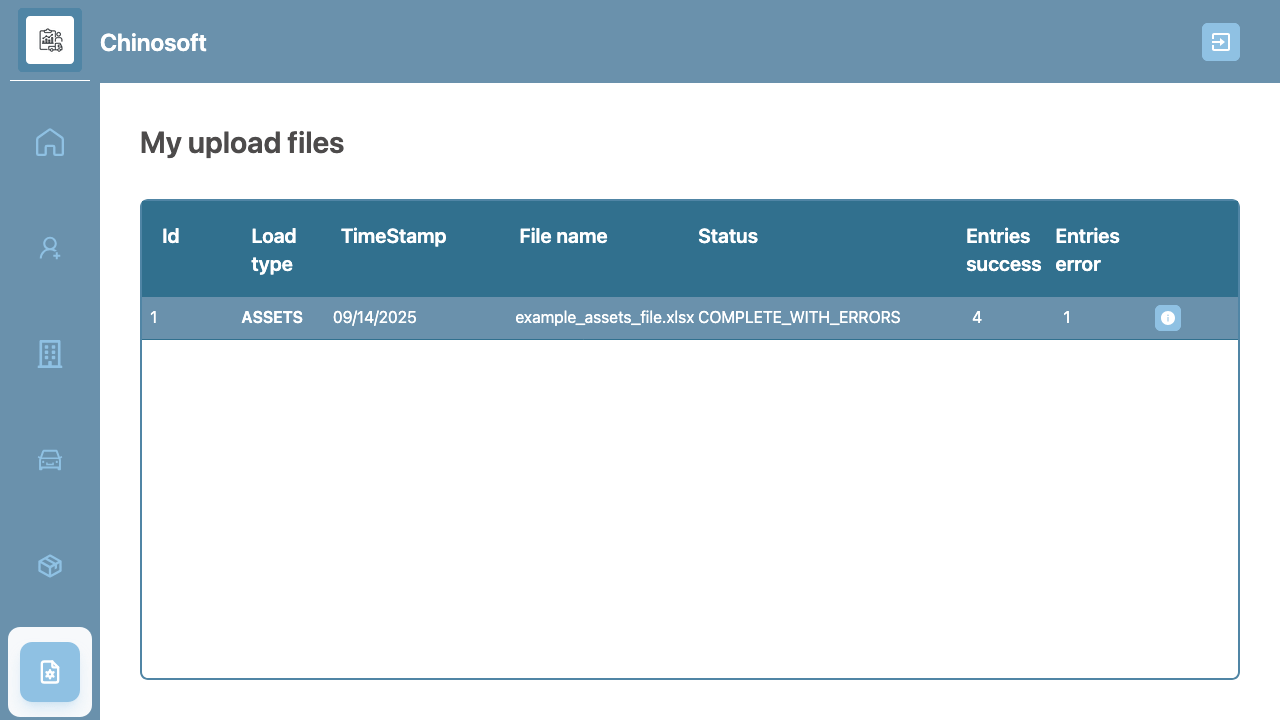
Task: Open the info button on the upload row
Action: pos(1168,318)
